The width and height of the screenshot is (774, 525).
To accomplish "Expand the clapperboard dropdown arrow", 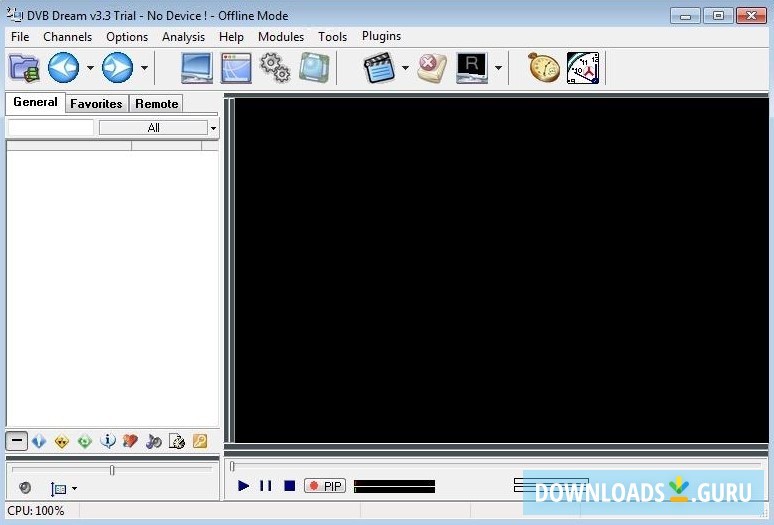I will (x=405, y=68).
